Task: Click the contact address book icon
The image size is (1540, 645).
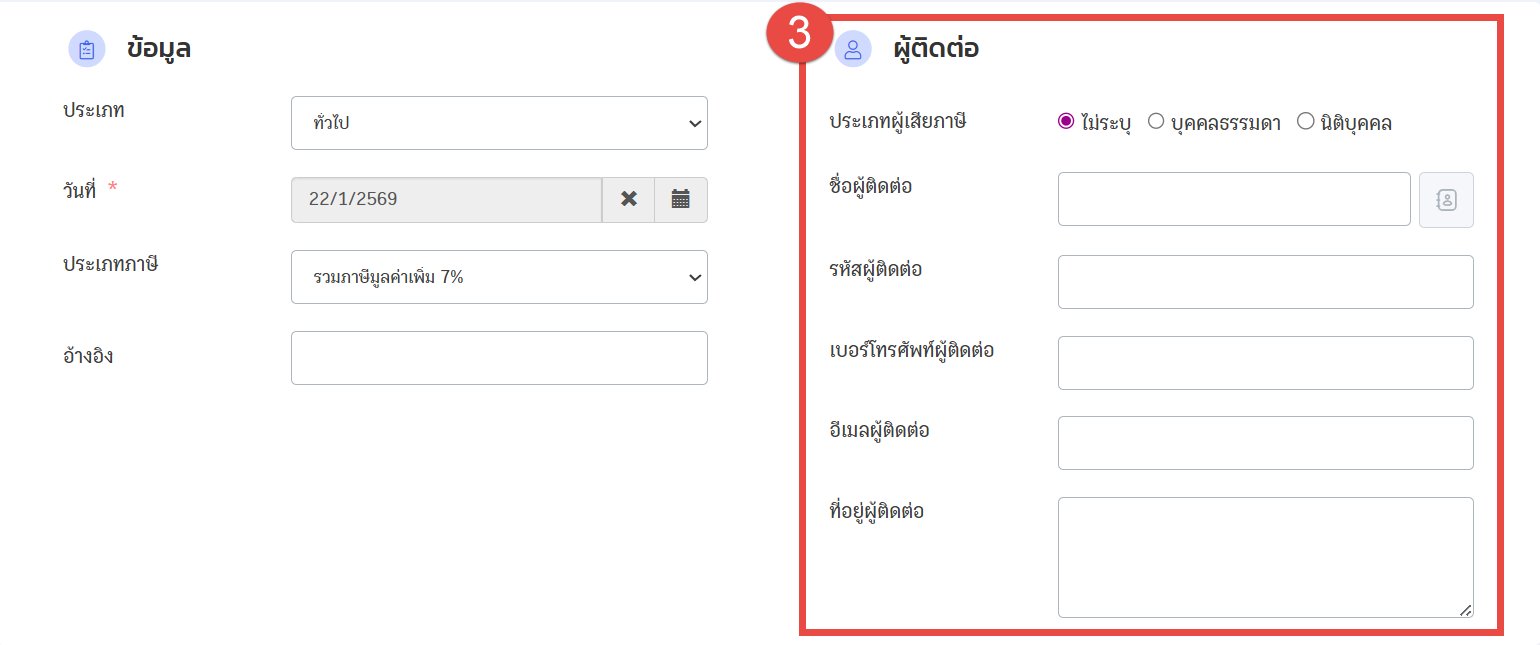Action: pyautogui.click(x=1446, y=200)
